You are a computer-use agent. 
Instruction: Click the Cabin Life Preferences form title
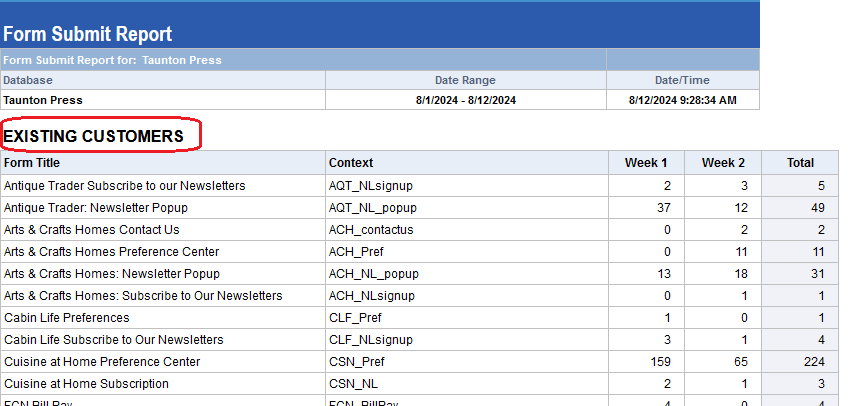coord(67,318)
